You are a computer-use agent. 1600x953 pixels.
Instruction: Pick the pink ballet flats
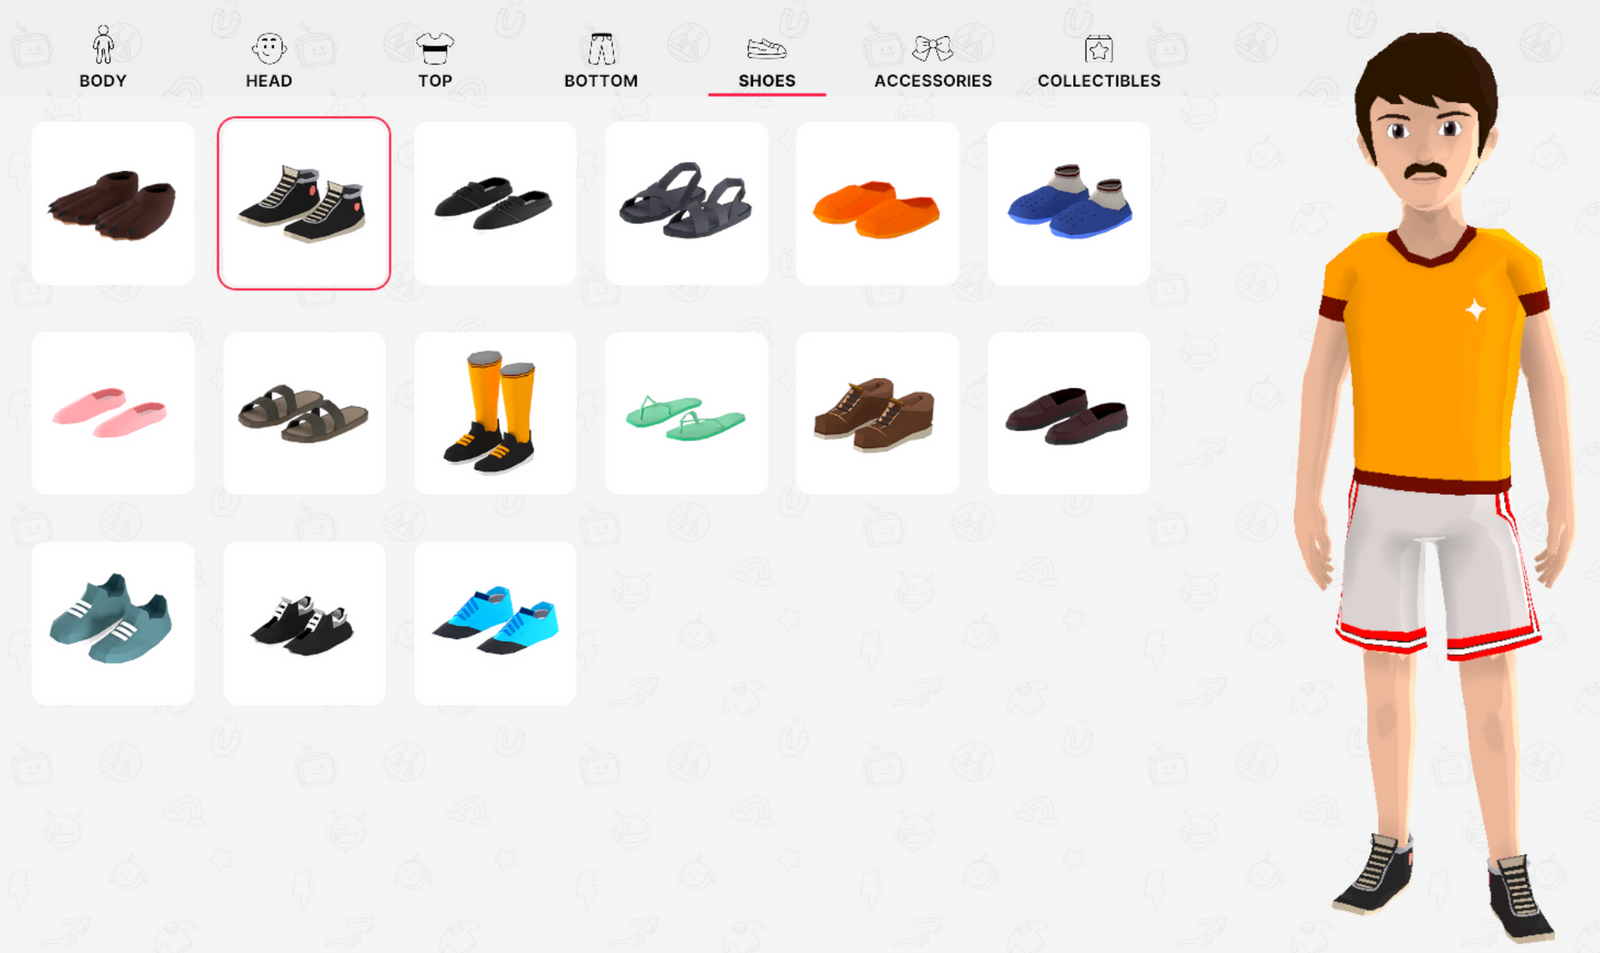(113, 413)
